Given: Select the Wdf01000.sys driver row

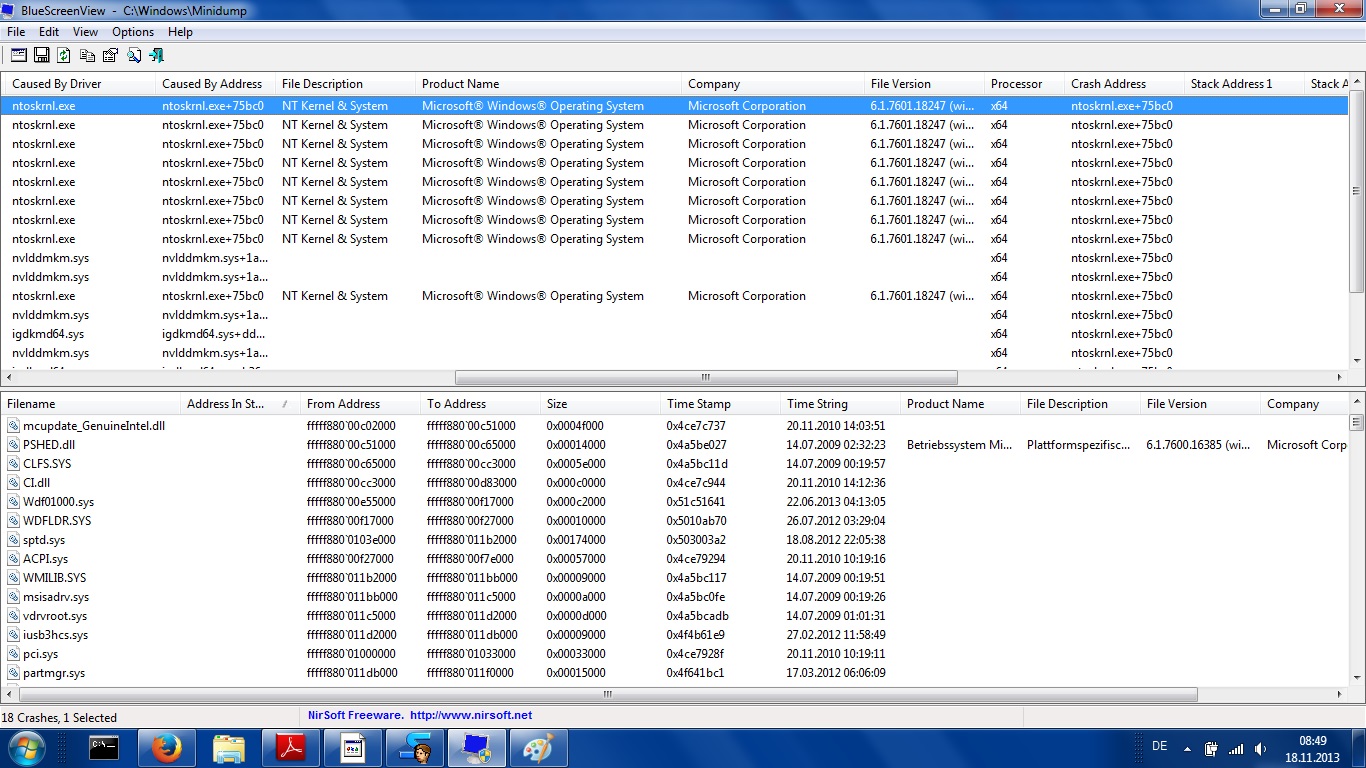Looking at the screenshot, I should (675, 502).
